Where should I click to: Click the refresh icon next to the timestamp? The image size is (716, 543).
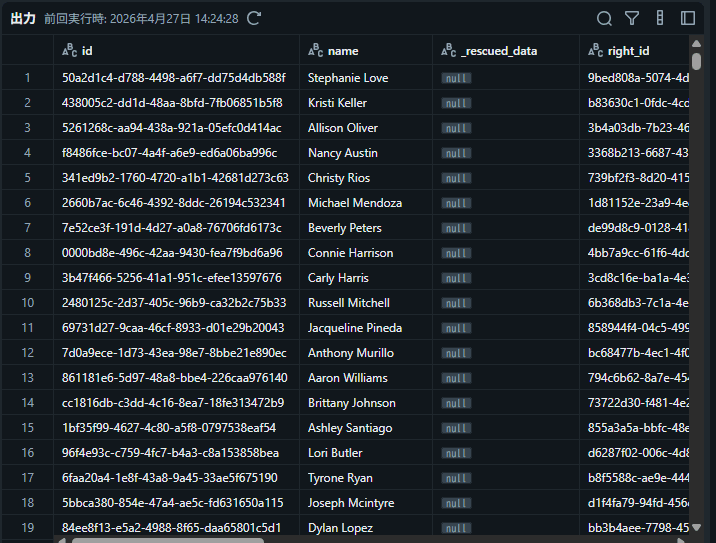pyautogui.click(x=254, y=18)
